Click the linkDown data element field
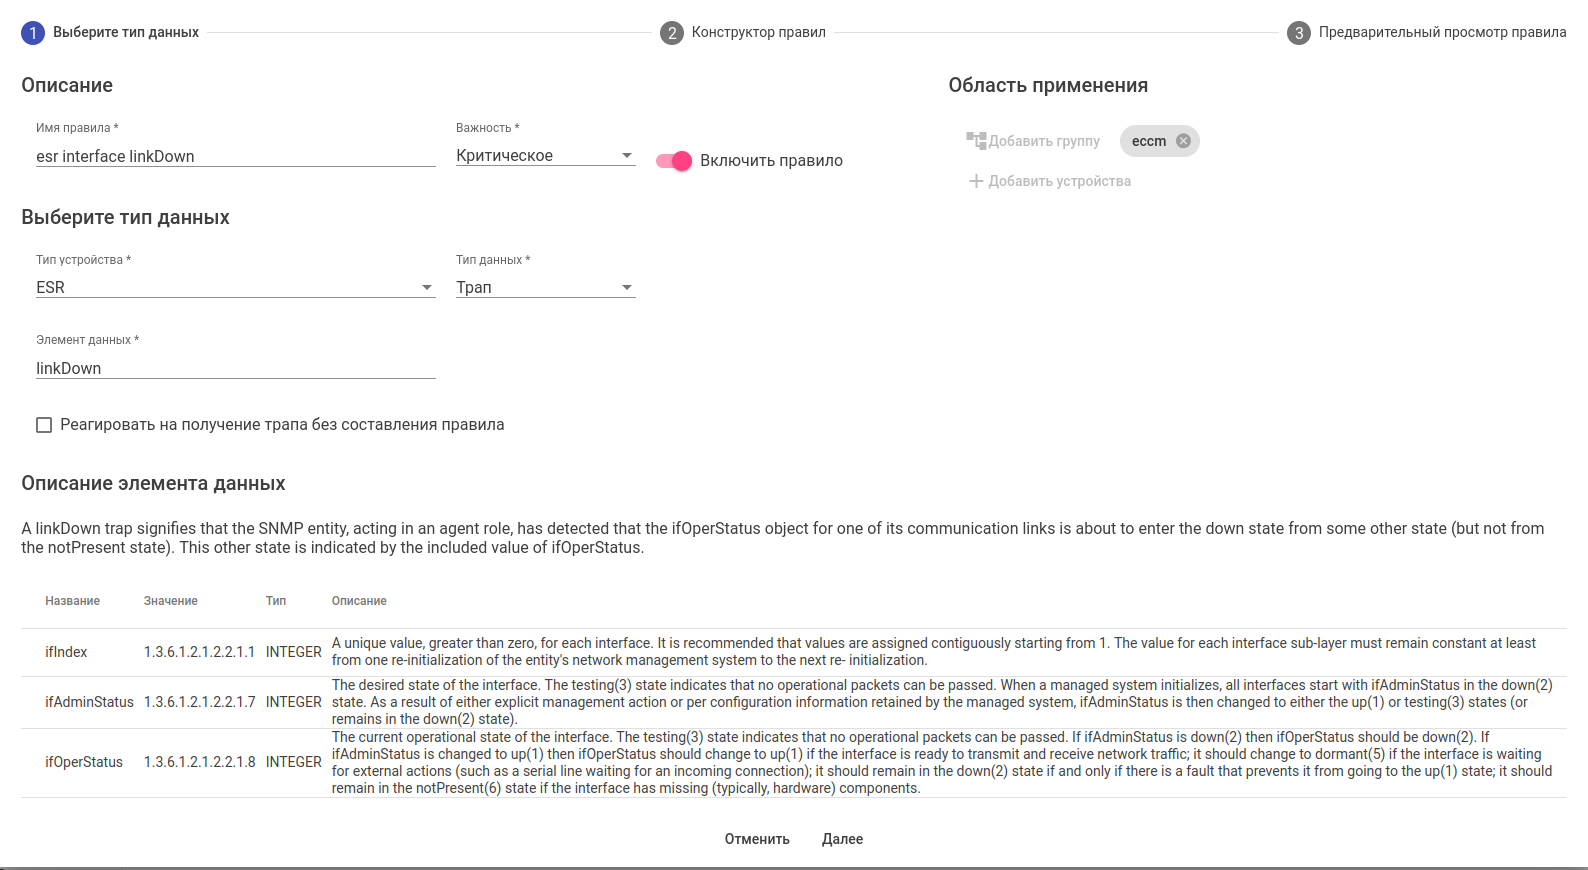This screenshot has height=870, width=1588. click(x=235, y=369)
